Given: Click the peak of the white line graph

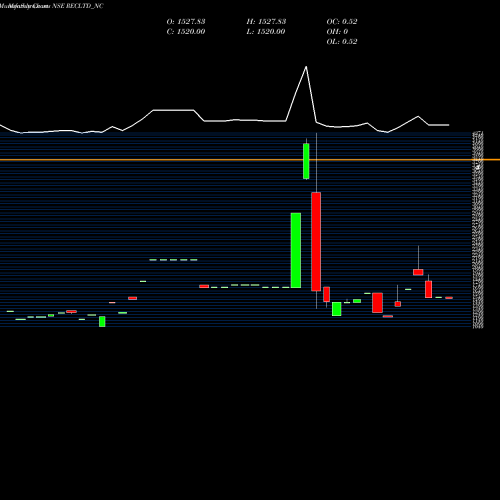Looking at the screenshot, I should pyautogui.click(x=306, y=67).
